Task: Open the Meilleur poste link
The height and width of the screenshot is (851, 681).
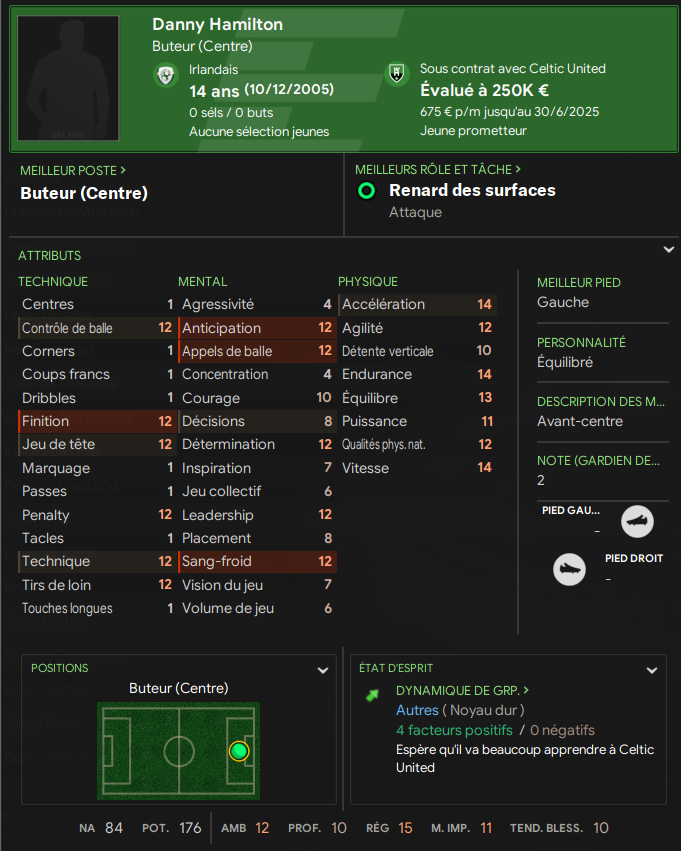Action: tap(73, 170)
